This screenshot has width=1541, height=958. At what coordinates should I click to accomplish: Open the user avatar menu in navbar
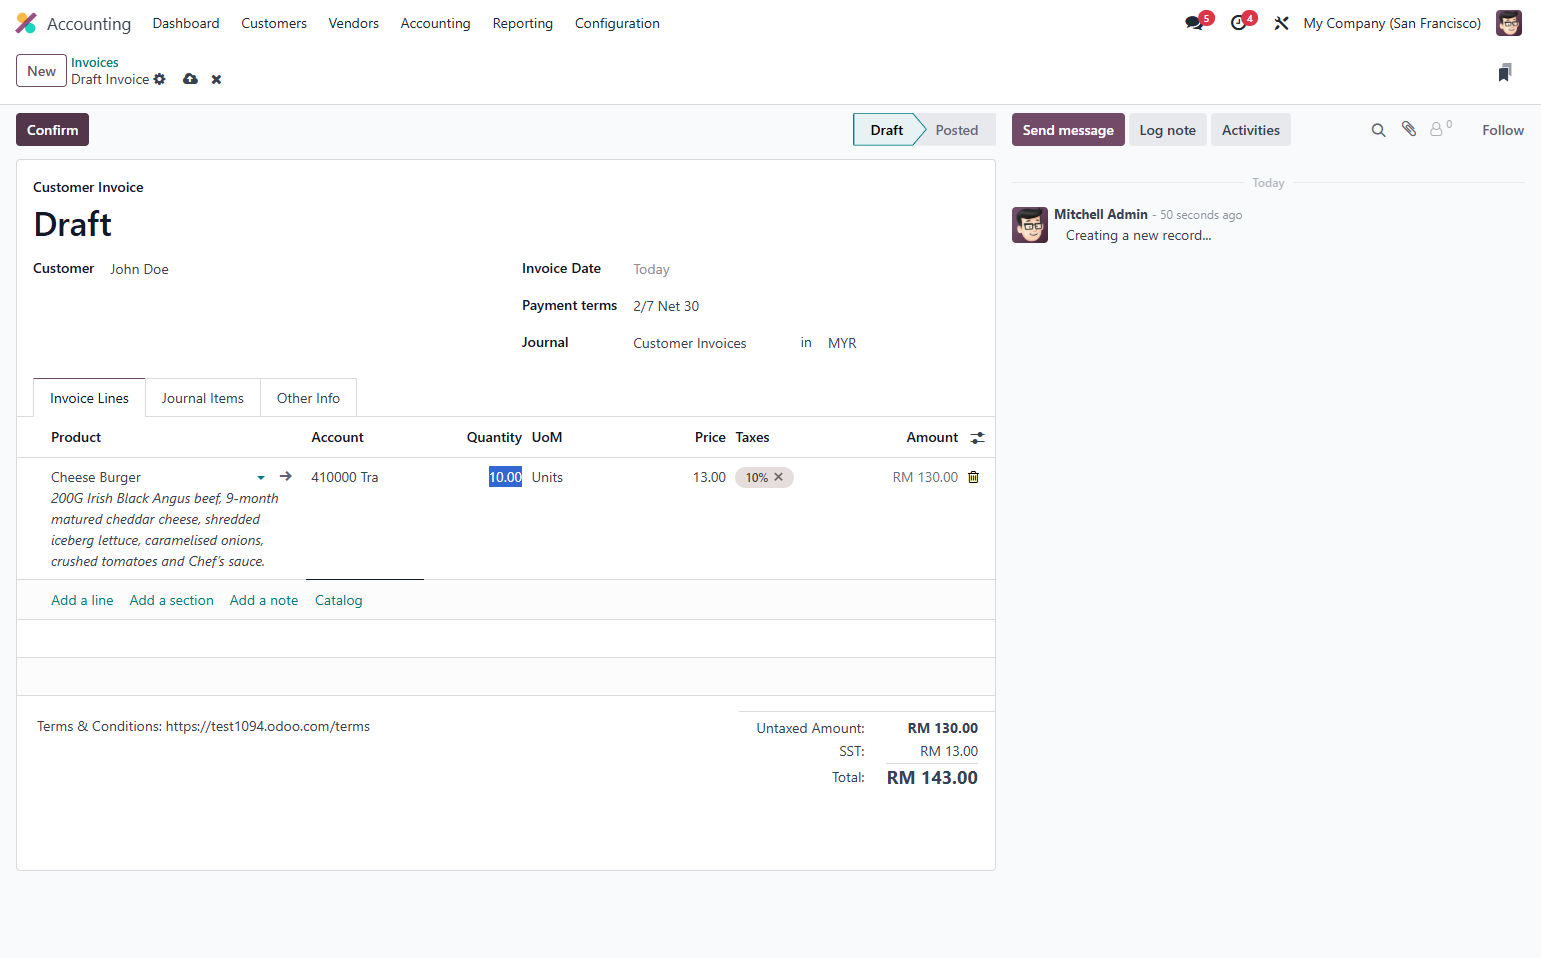pos(1508,23)
